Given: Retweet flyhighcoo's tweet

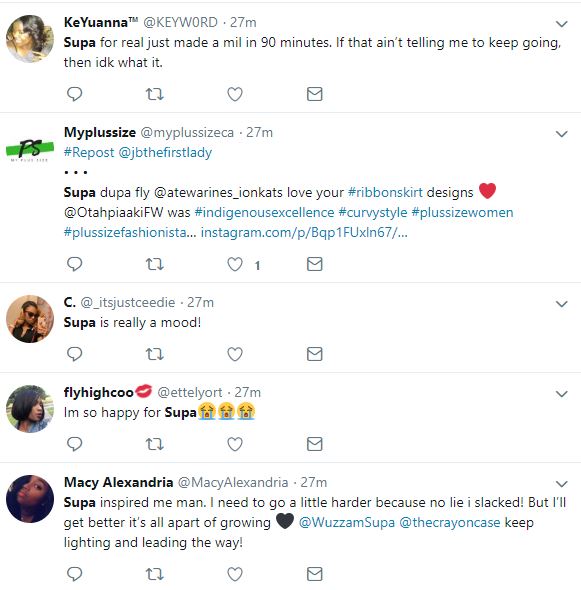Looking at the screenshot, I should pyautogui.click(x=154, y=444).
